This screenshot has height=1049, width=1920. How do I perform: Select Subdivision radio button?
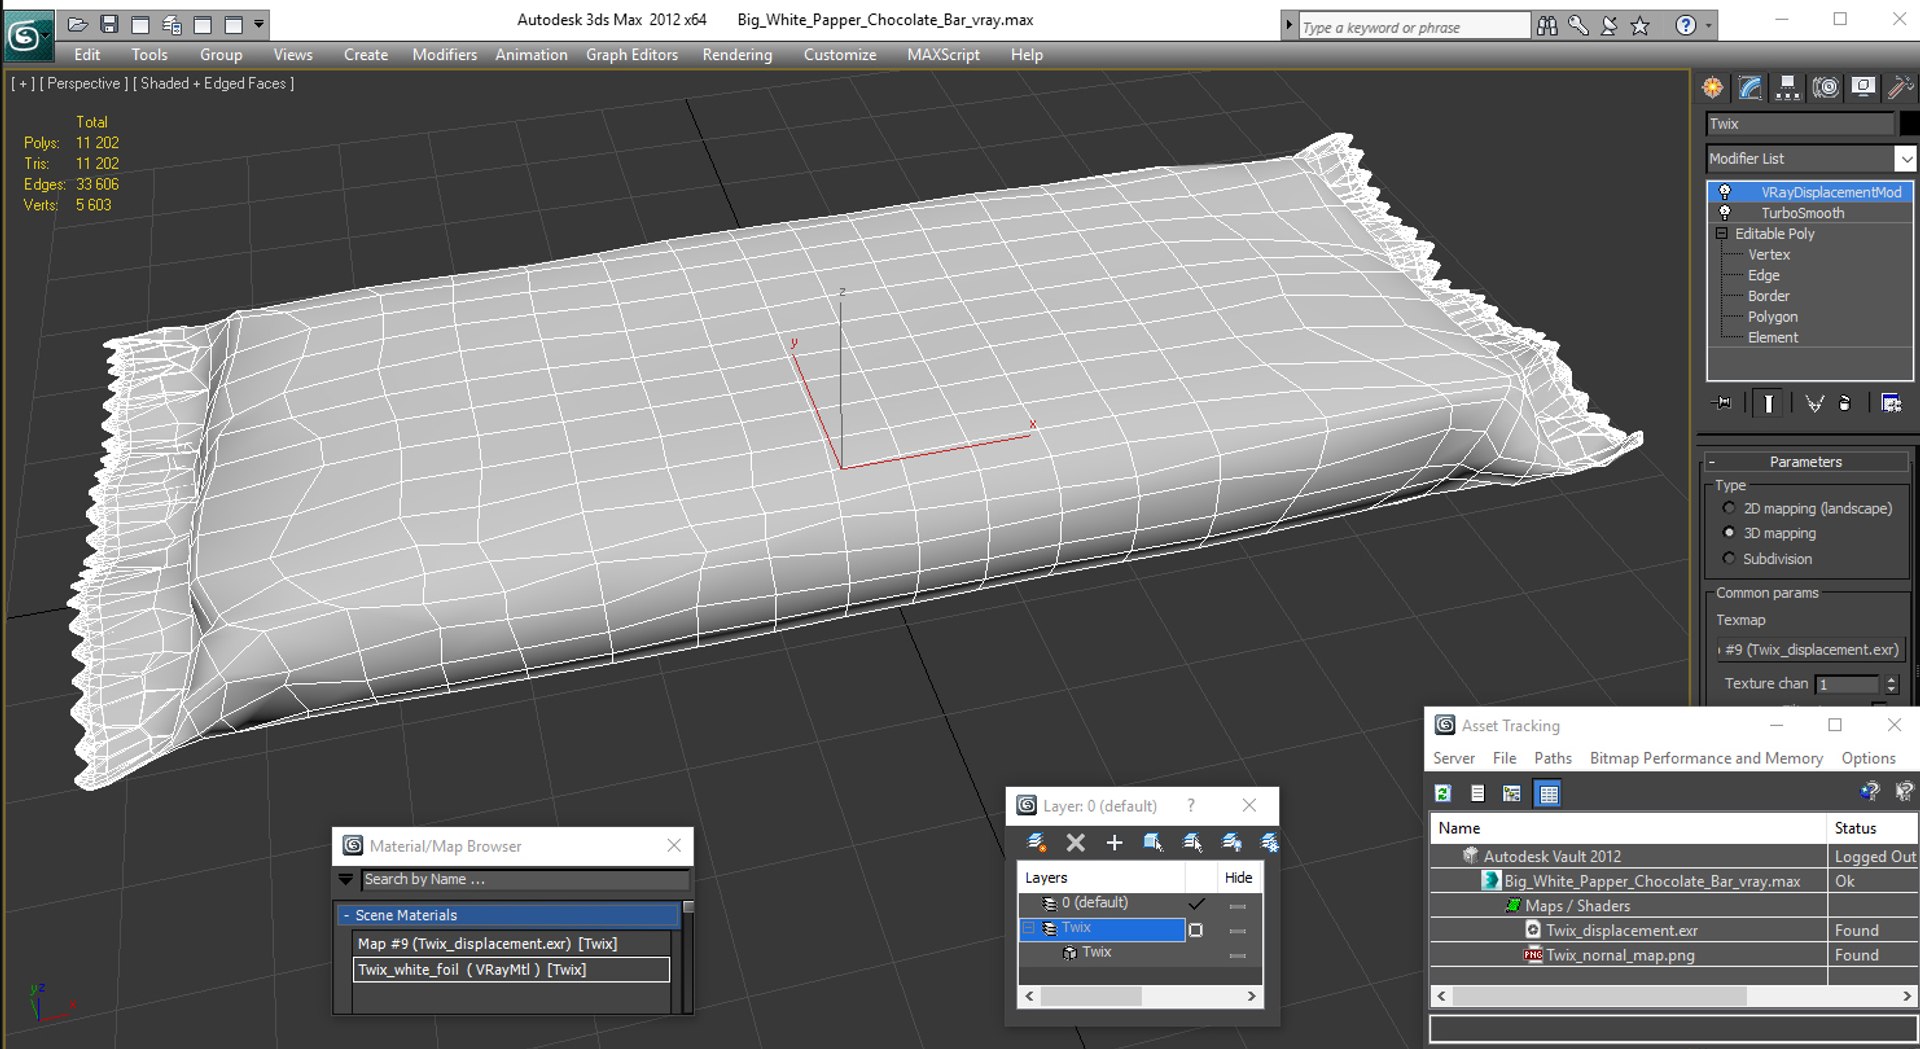pyautogui.click(x=1729, y=558)
